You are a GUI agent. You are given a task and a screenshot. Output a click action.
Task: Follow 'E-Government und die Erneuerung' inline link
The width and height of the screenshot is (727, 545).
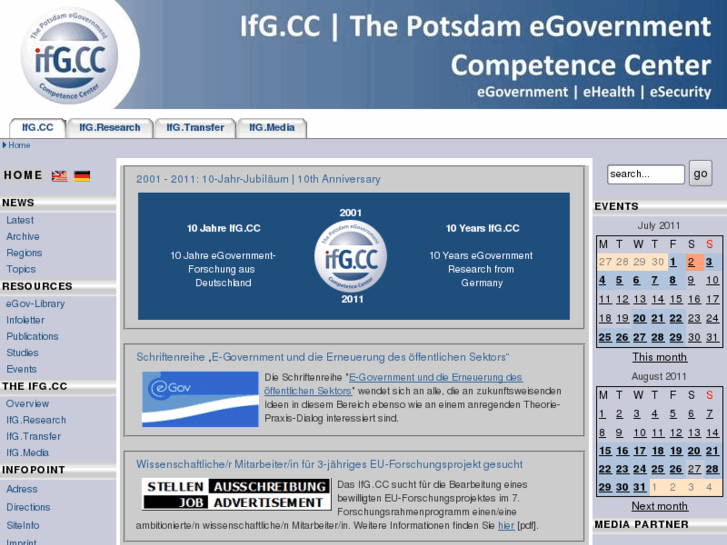(393, 384)
